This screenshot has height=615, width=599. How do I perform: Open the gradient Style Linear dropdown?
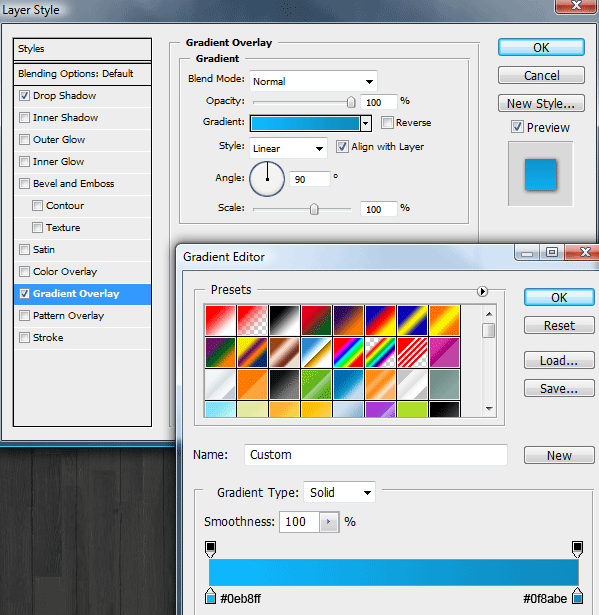(288, 148)
